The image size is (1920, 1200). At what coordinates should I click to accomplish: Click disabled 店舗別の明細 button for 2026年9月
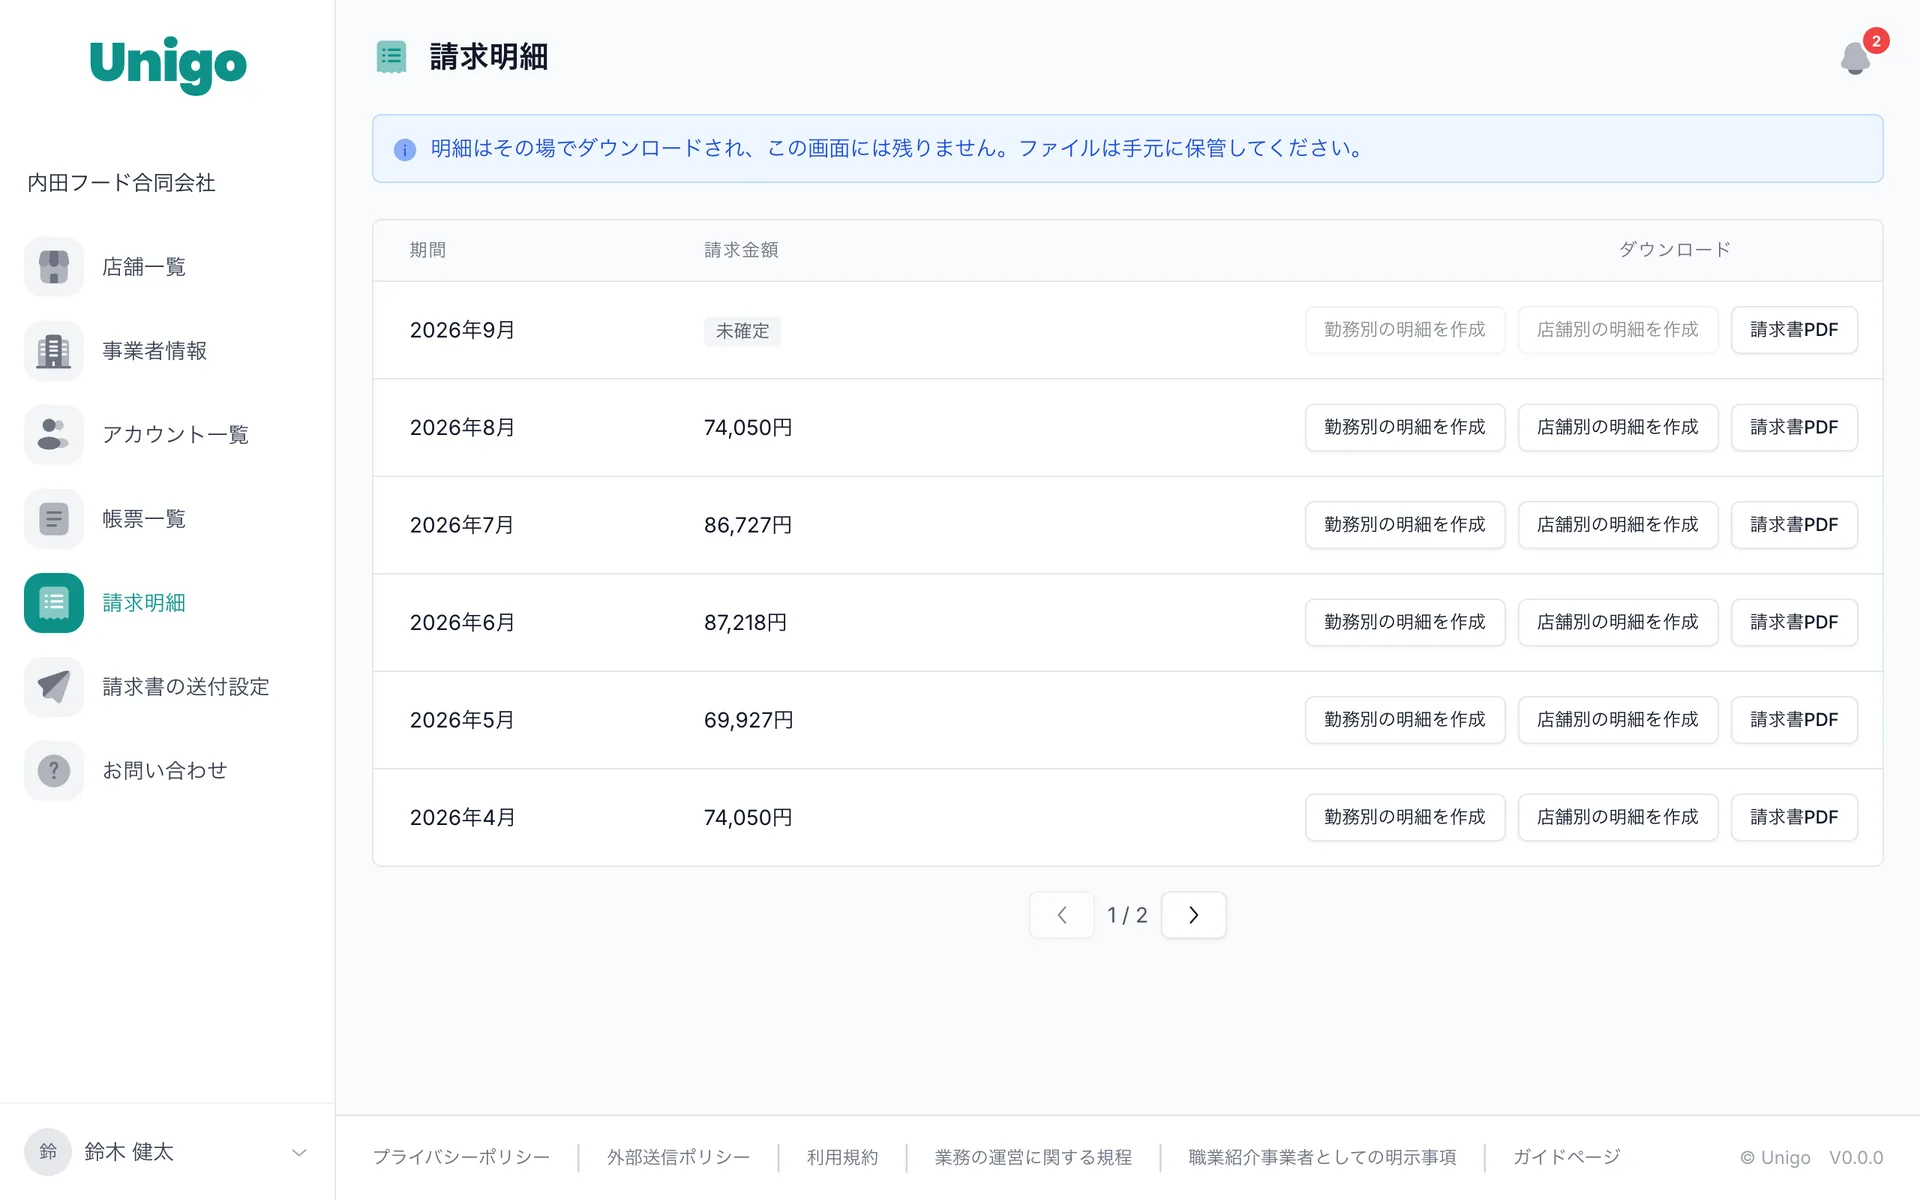click(x=1618, y=330)
